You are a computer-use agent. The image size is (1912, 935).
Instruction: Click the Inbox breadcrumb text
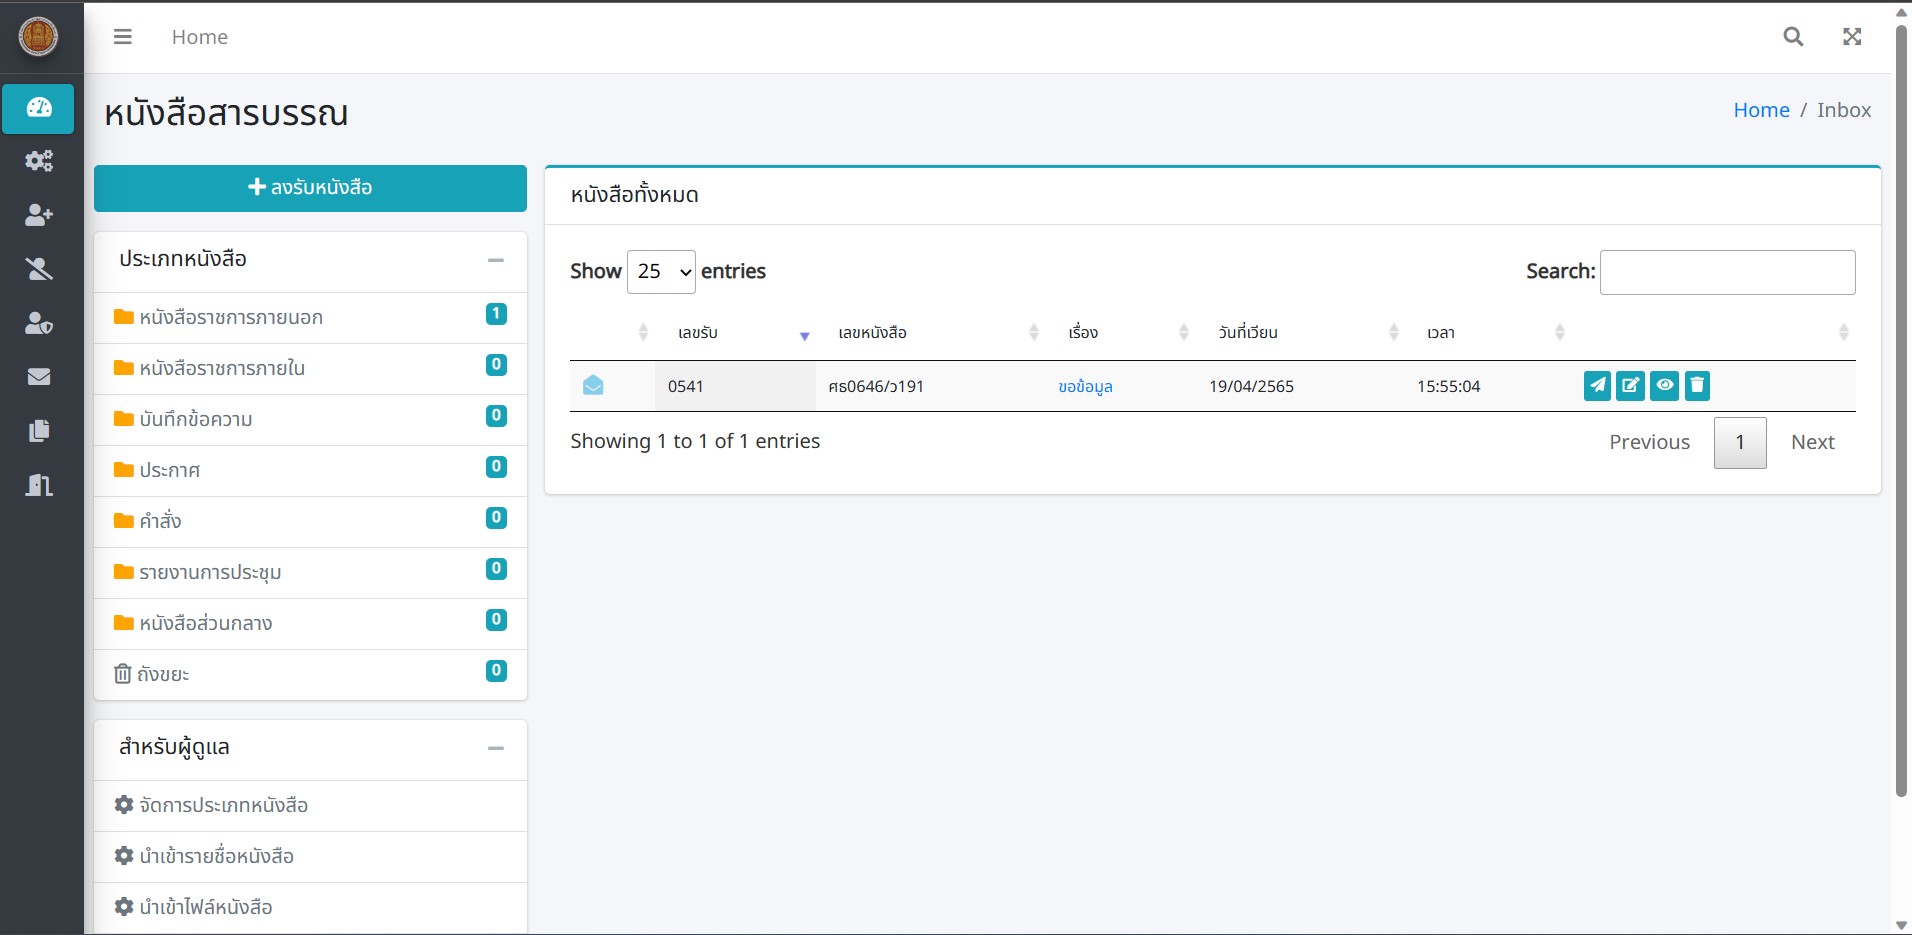(x=1844, y=110)
